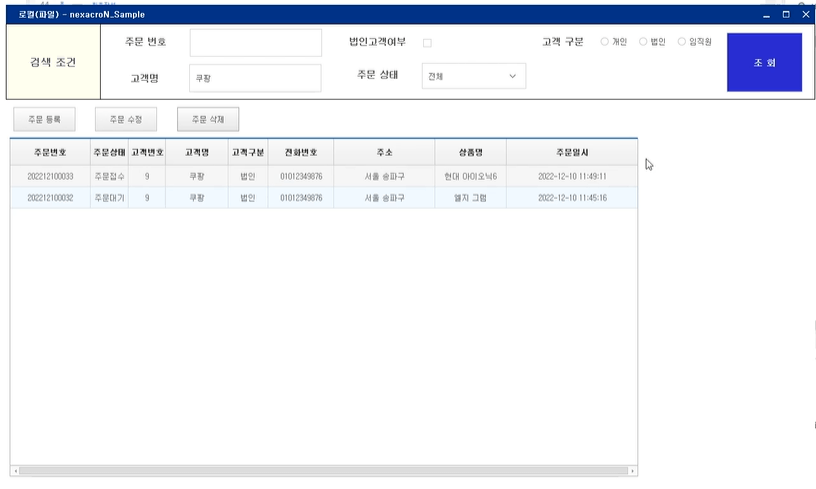Click the 2022-12-10 11:45:16 date cell

[x=572, y=198]
